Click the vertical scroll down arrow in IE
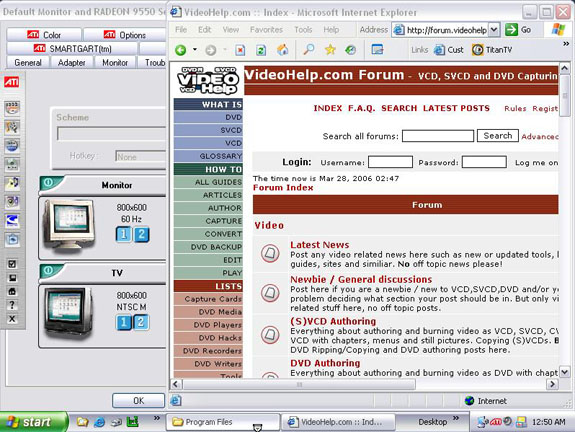The width and height of the screenshot is (575, 432). [565, 372]
